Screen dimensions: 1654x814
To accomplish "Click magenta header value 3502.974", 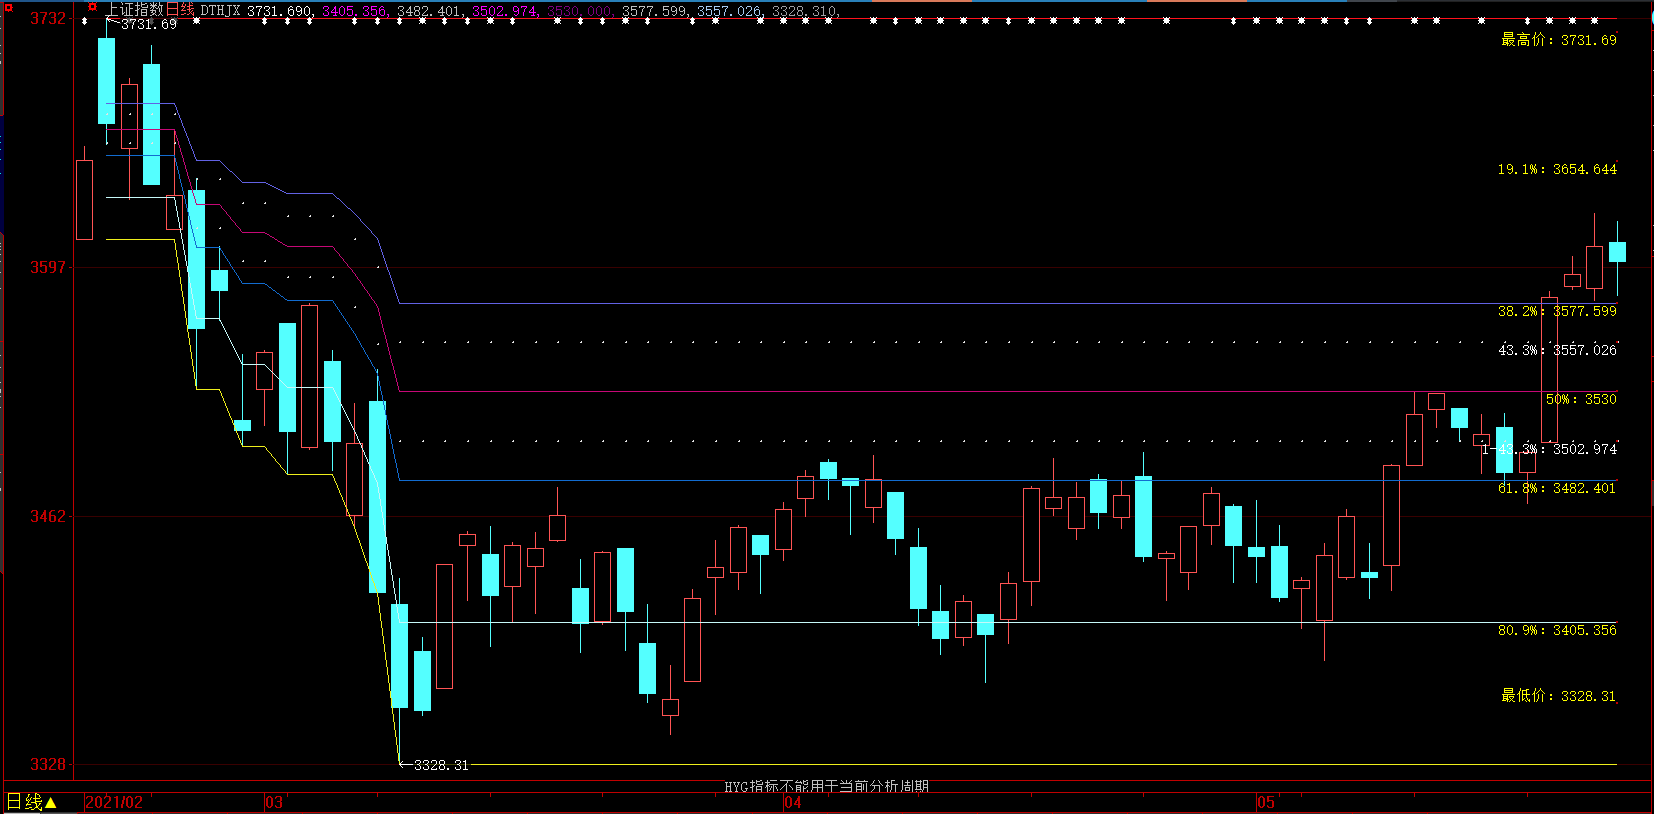I will [x=505, y=11].
